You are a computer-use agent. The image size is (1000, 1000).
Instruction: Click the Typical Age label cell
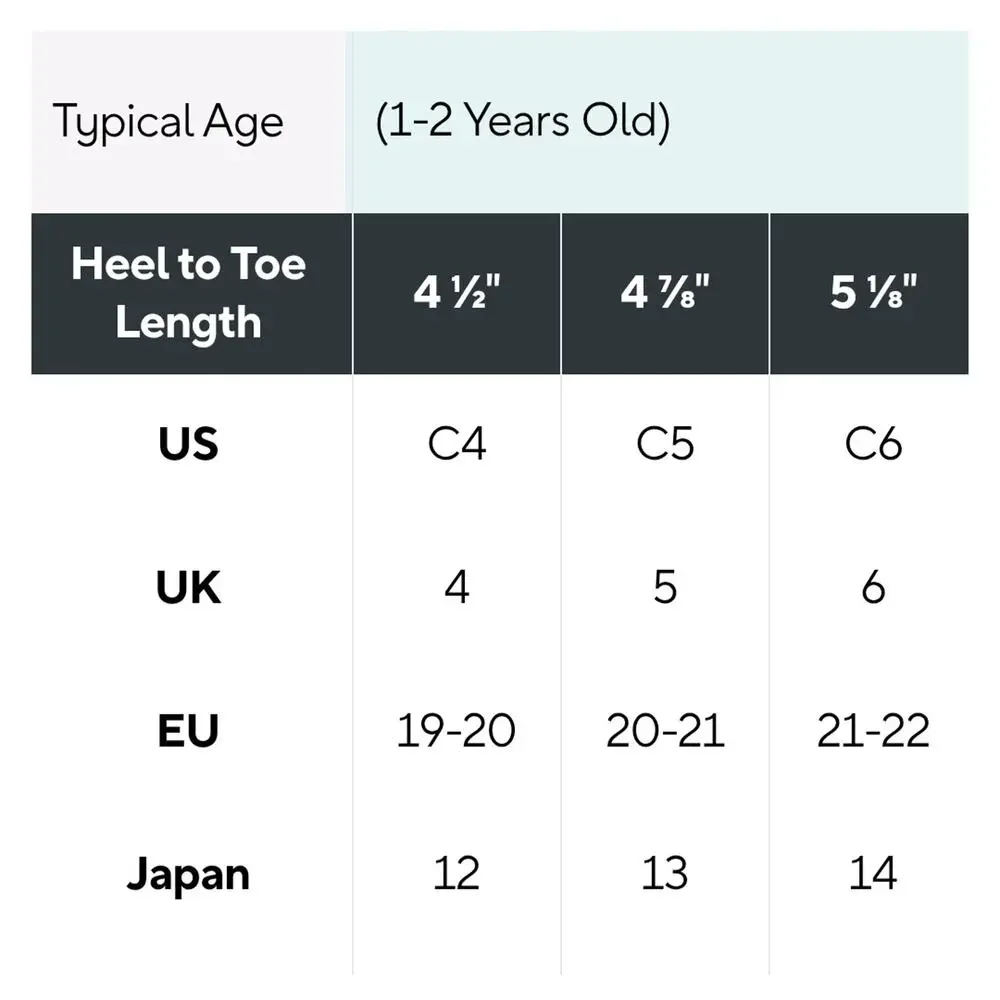pyautogui.click(x=191, y=122)
